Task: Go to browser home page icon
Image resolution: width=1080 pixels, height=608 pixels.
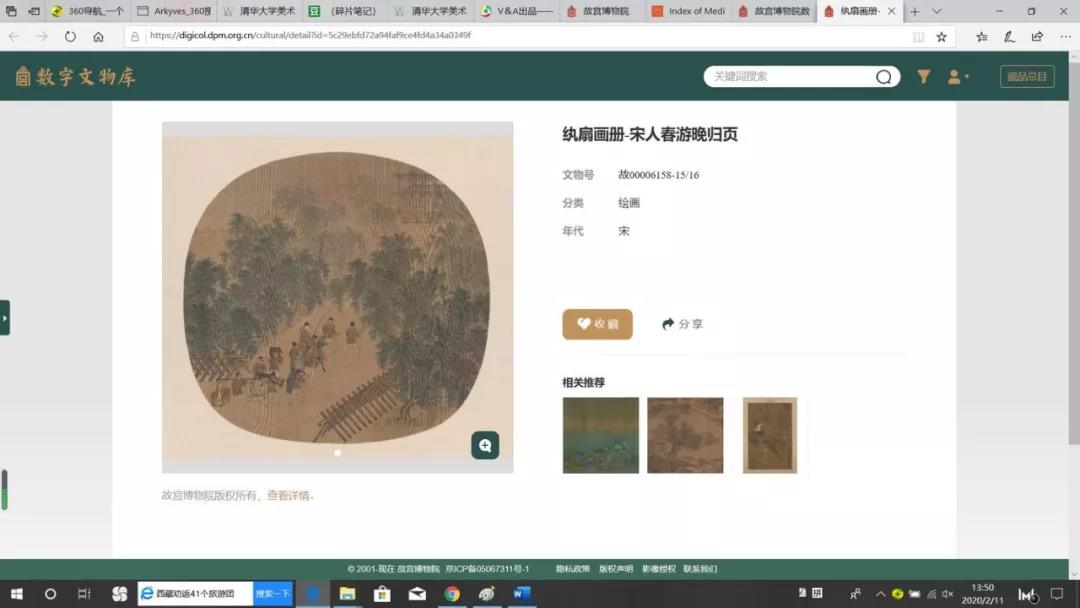Action: [x=98, y=36]
